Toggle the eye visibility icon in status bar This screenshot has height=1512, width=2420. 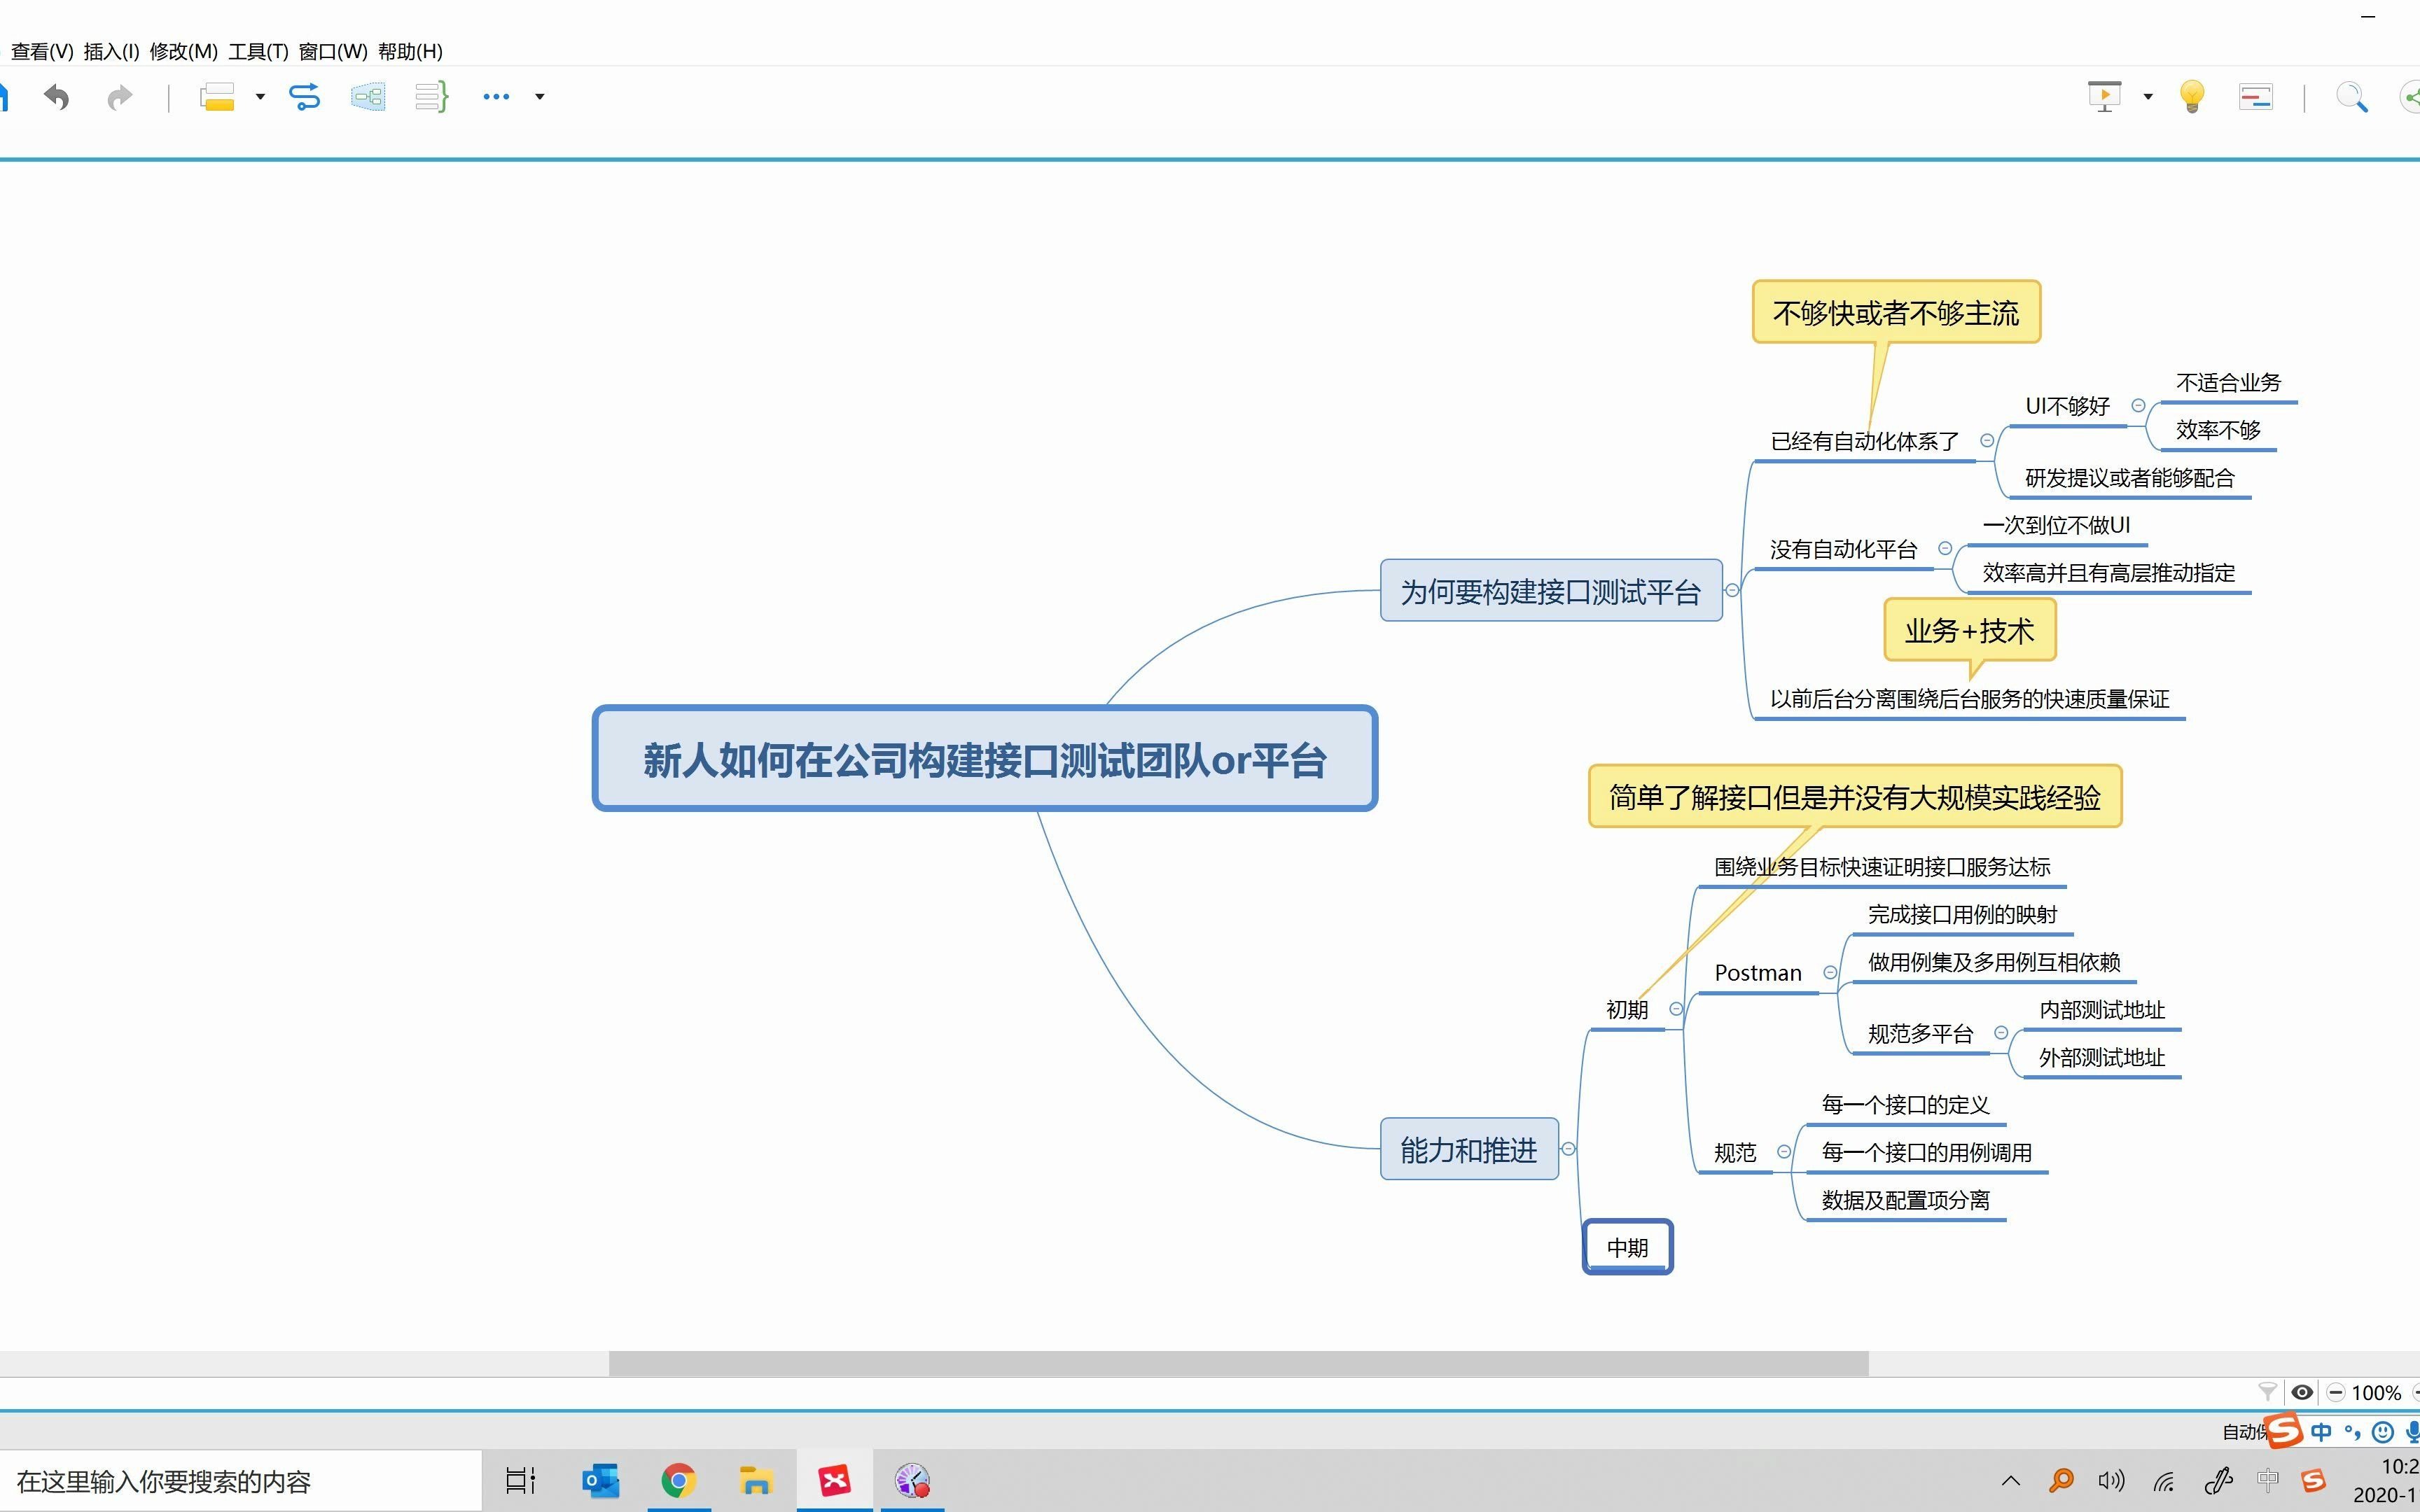click(2302, 1392)
